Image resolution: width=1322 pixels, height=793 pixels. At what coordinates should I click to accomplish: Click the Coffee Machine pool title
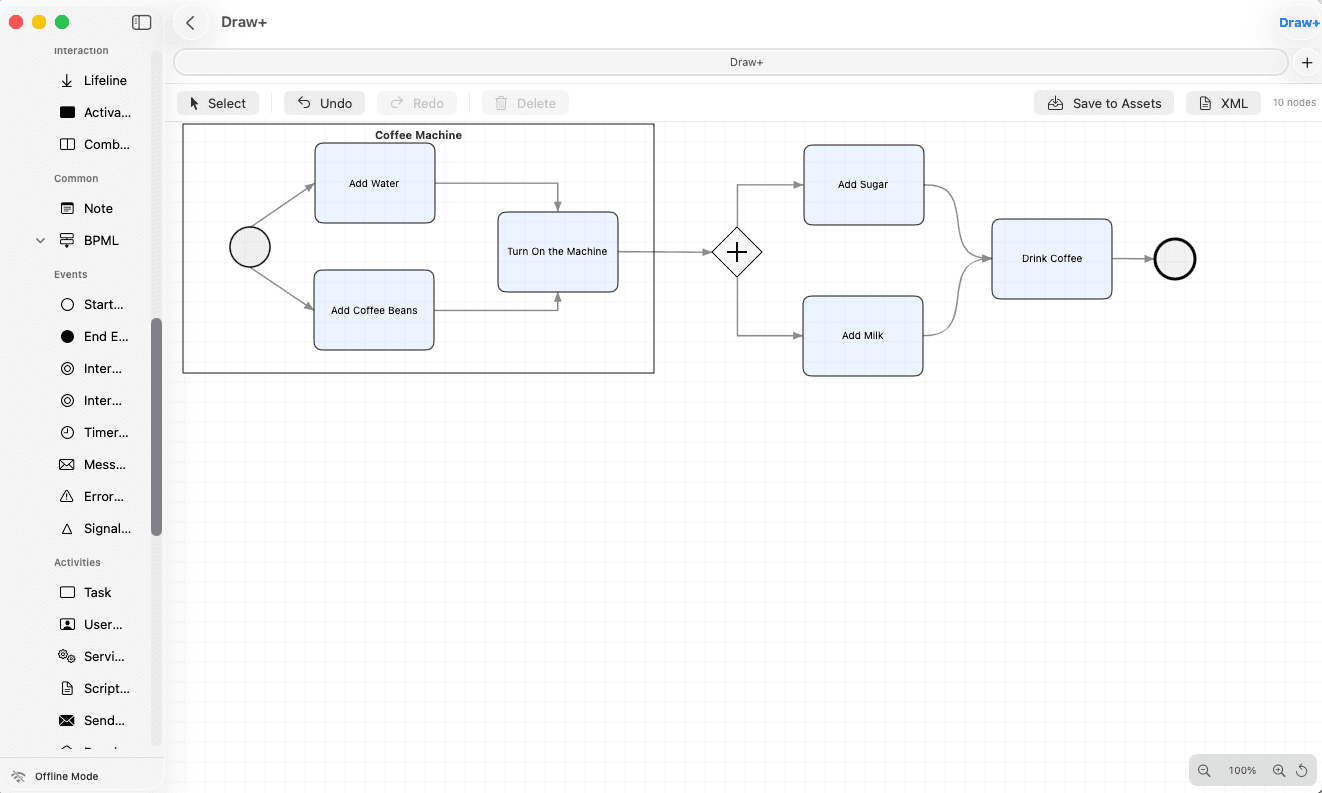tap(418, 135)
